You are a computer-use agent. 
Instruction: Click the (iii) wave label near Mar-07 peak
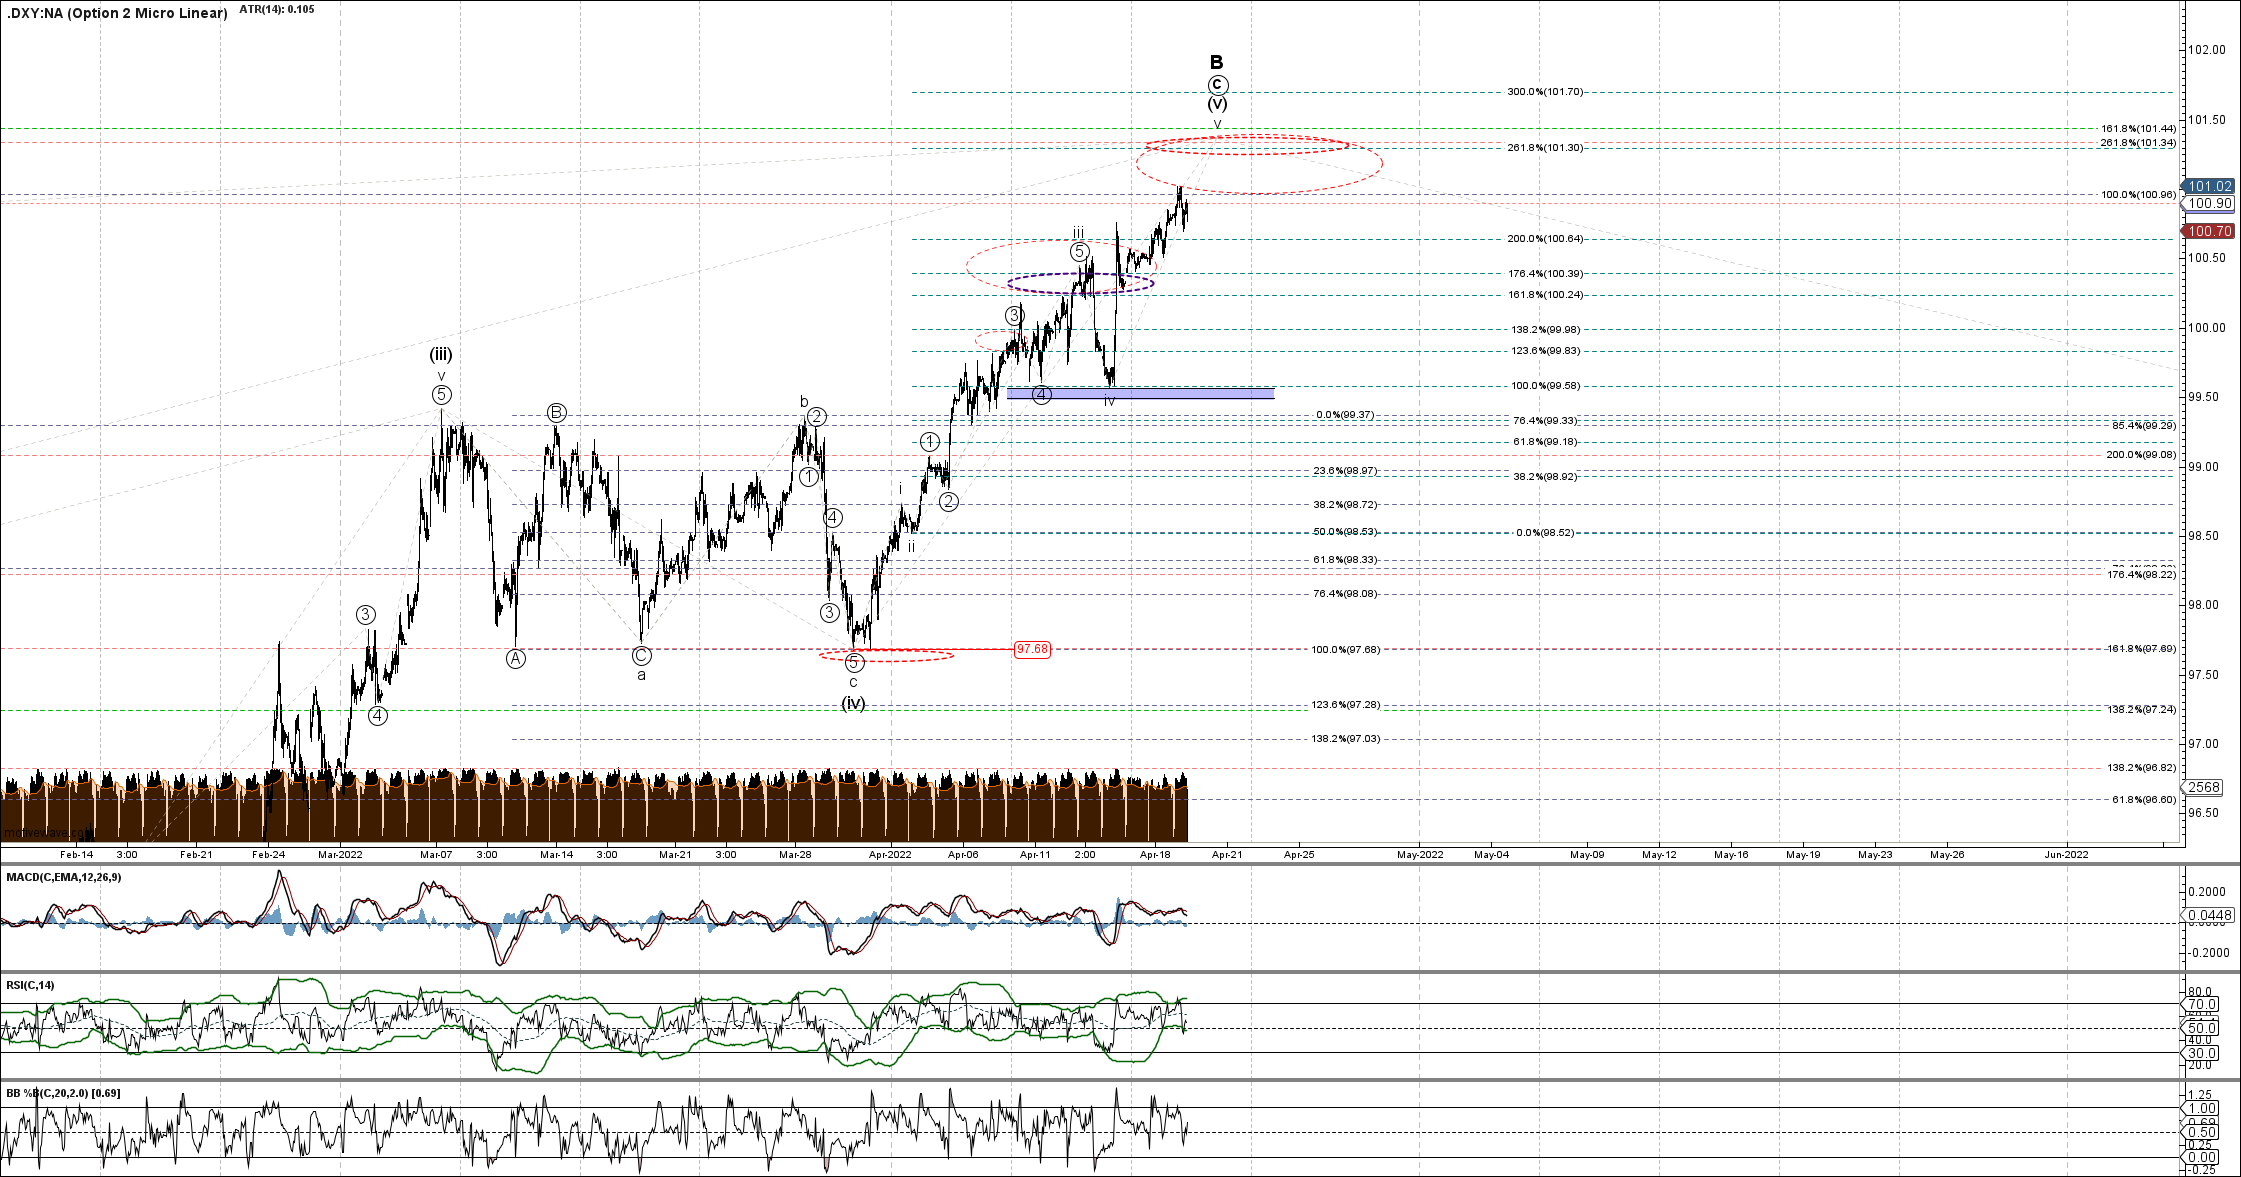tap(441, 354)
